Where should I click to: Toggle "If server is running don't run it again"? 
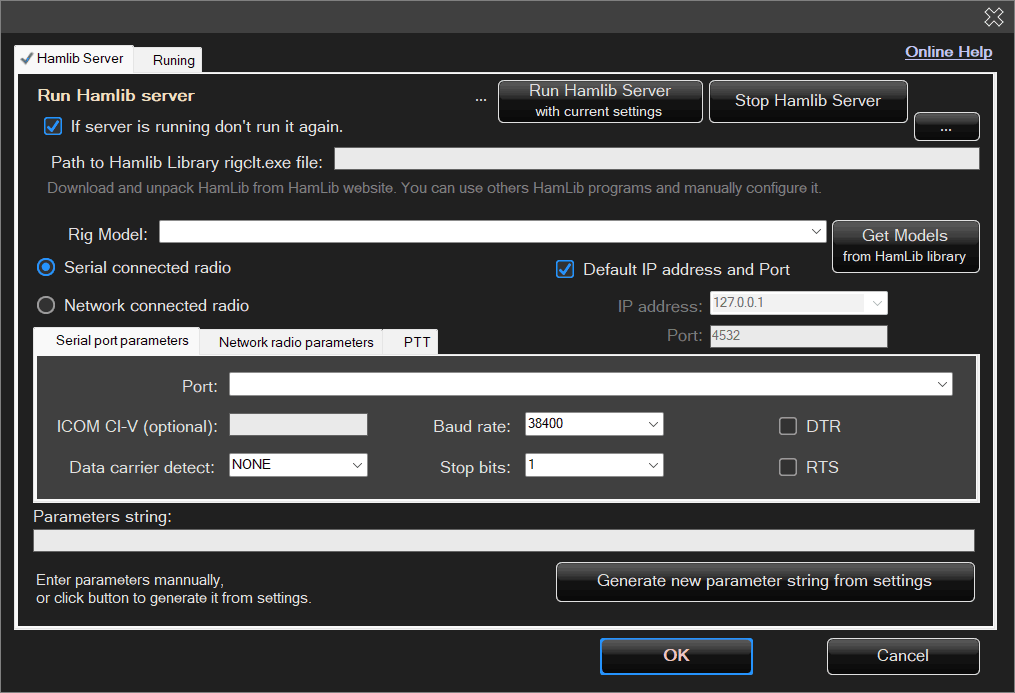click(53, 127)
